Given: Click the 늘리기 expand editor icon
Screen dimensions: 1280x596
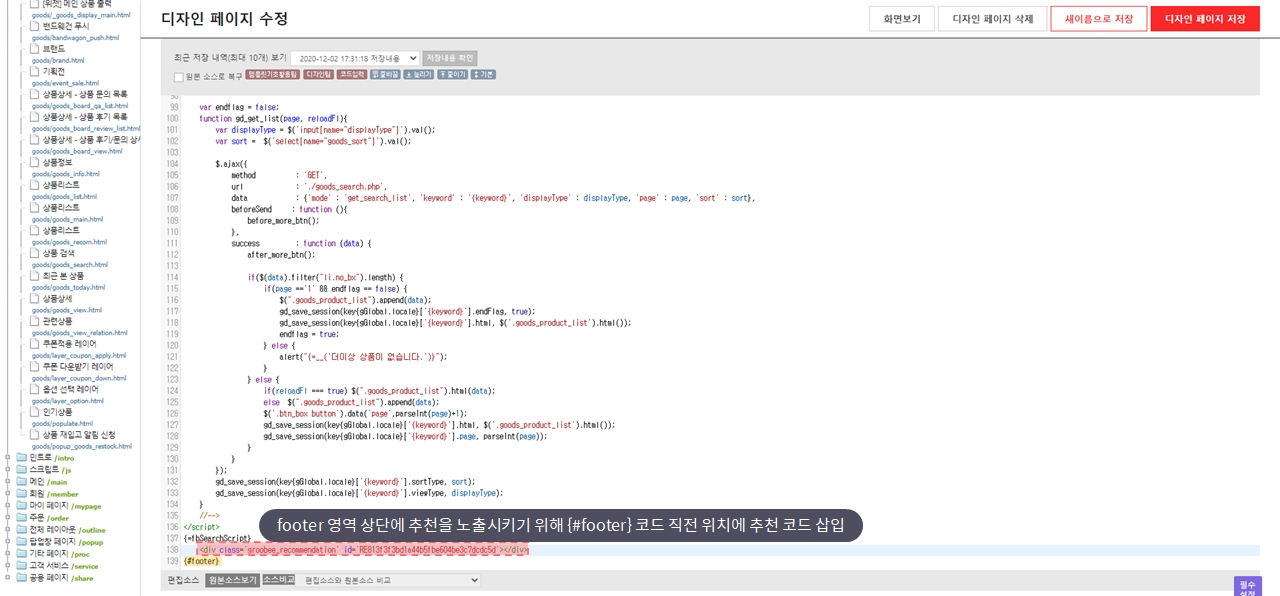Looking at the screenshot, I should point(418,74).
